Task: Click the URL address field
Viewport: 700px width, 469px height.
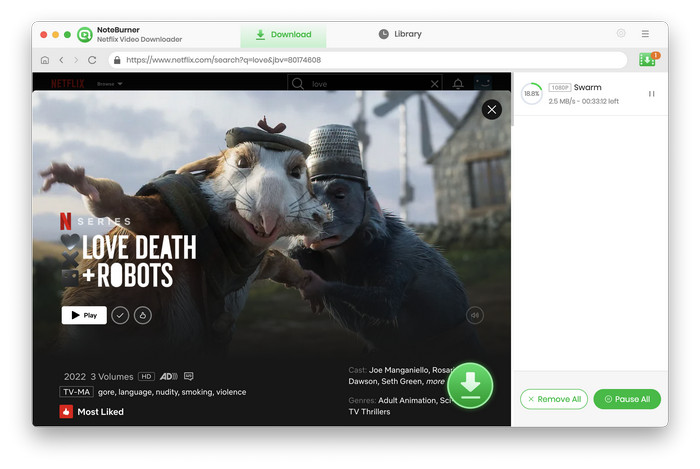Action: coord(367,60)
